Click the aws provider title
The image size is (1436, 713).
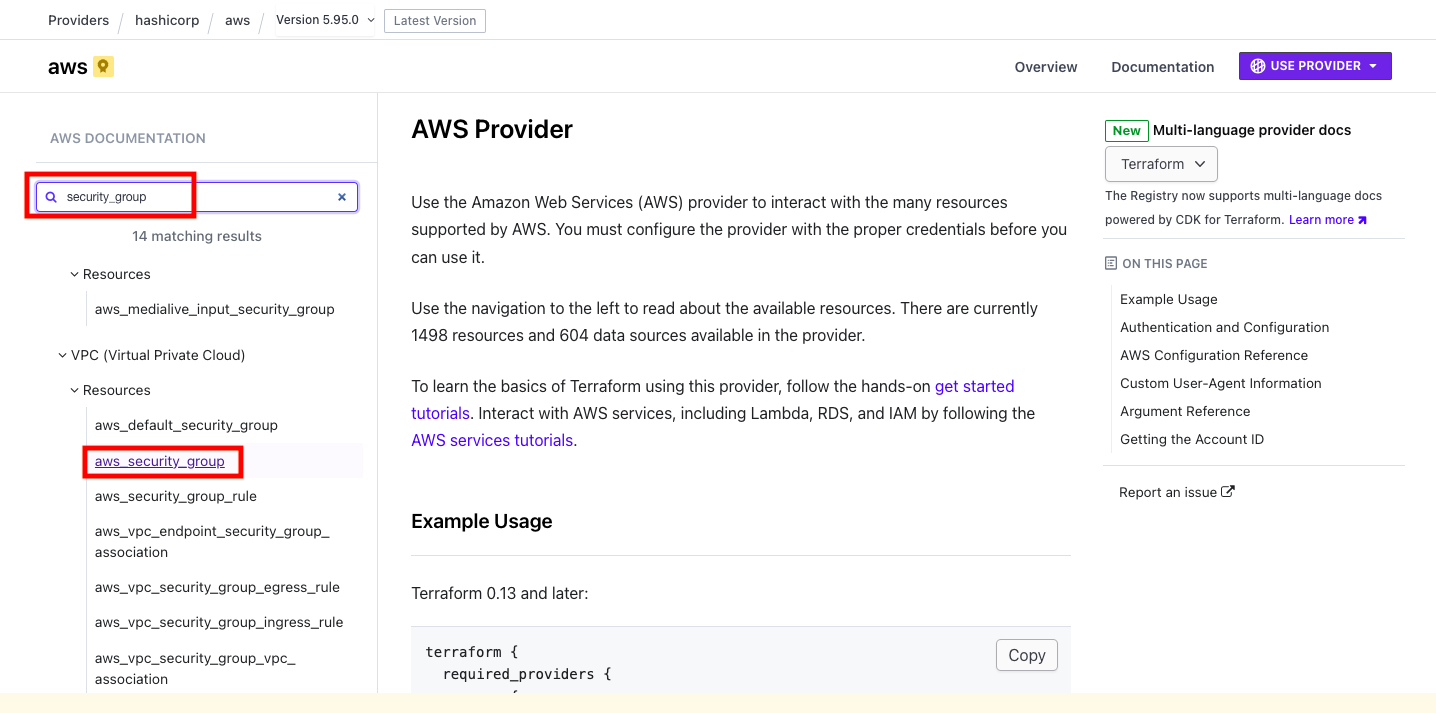pos(68,67)
